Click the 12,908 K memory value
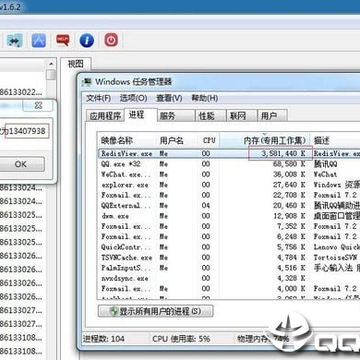The width and height of the screenshot is (360, 360). [289, 216]
